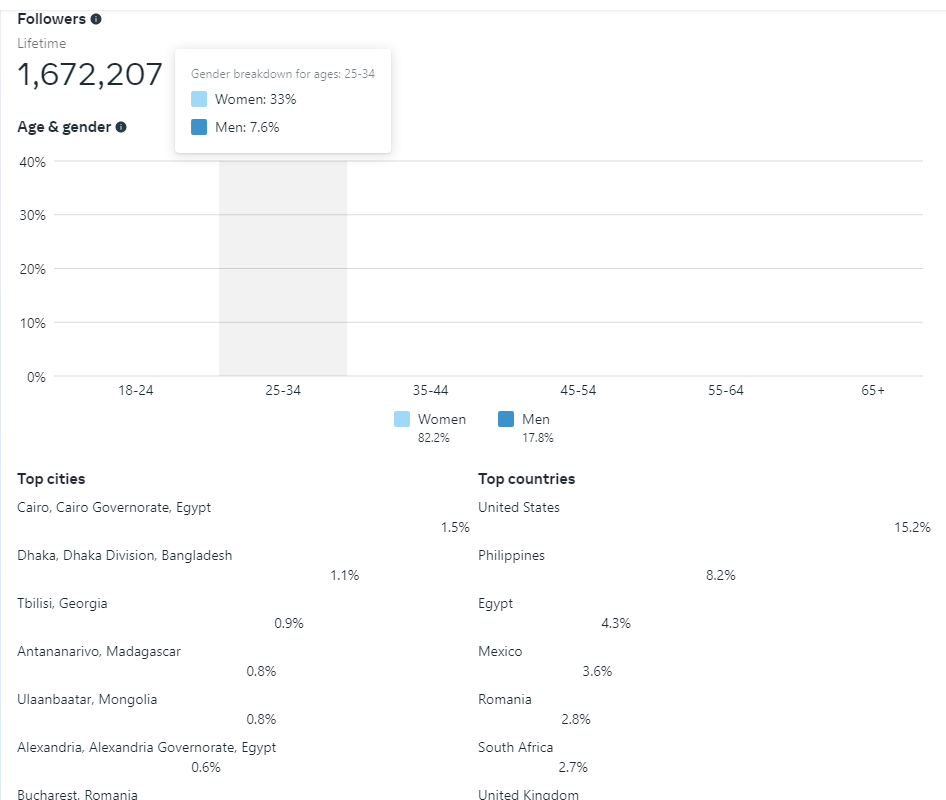This screenshot has width=946, height=800.
Task: Click the info icon next to Followers
Action: pos(96,19)
